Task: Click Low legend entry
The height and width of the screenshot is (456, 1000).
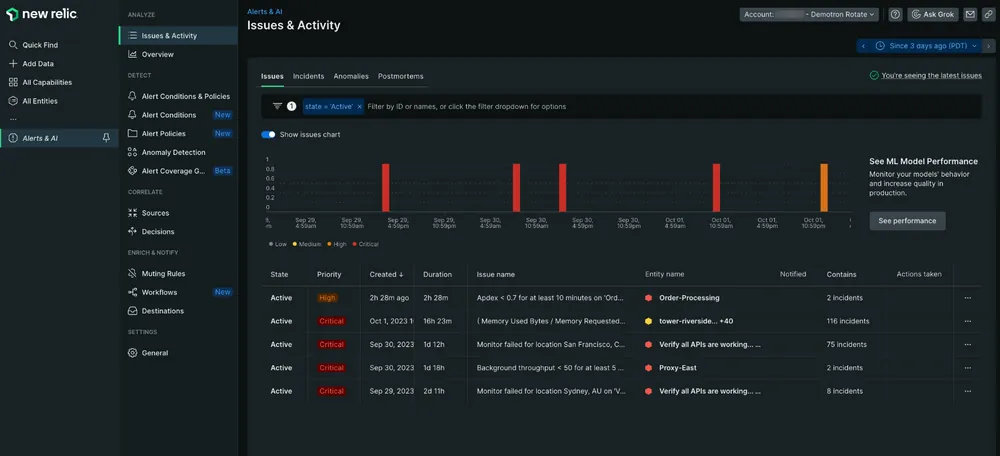Action: tap(278, 244)
